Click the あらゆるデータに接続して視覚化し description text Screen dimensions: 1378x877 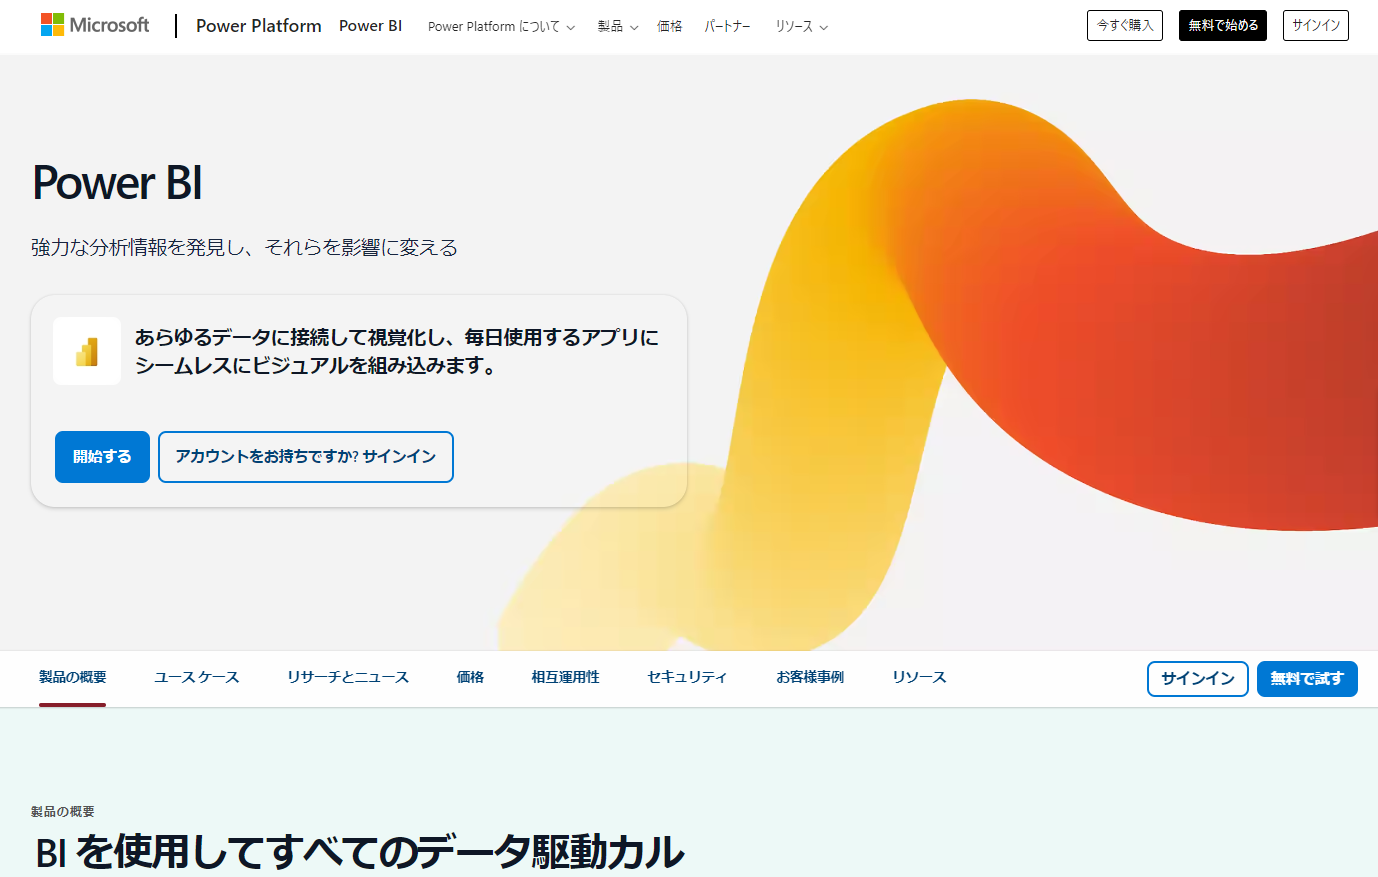(397, 351)
